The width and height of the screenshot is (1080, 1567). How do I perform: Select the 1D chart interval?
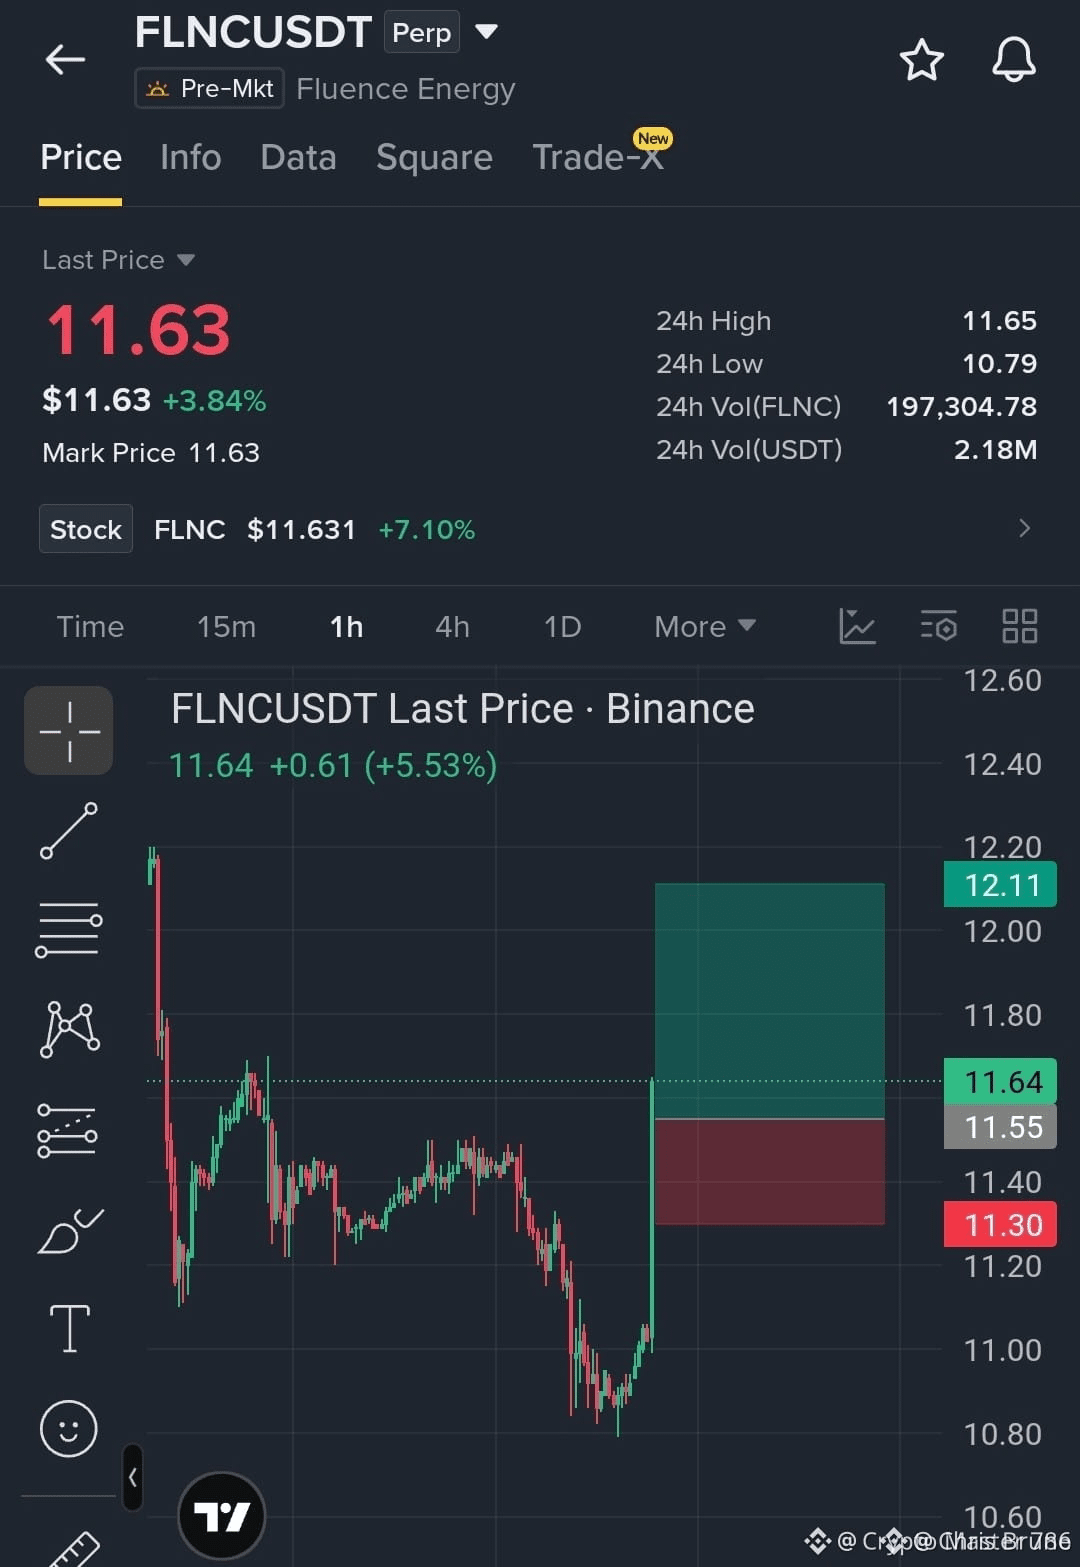click(562, 627)
